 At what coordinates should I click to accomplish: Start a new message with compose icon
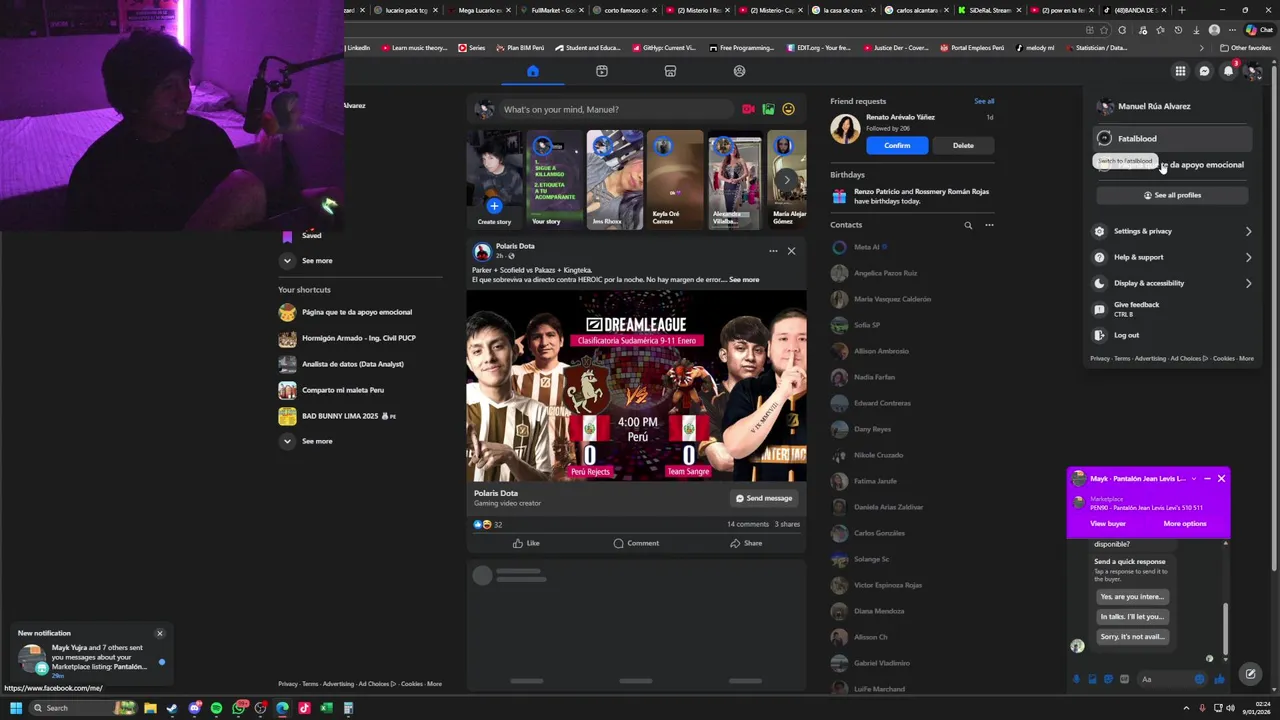coord(1250,674)
